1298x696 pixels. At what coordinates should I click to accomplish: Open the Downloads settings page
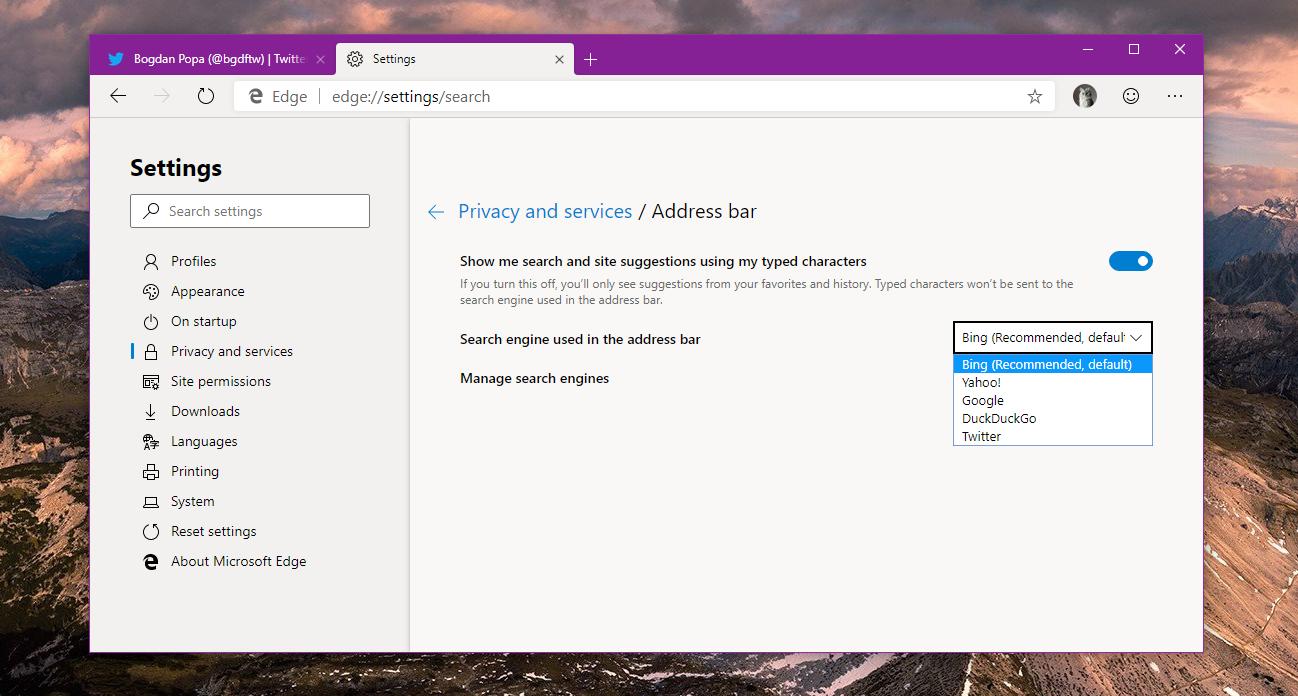205,411
